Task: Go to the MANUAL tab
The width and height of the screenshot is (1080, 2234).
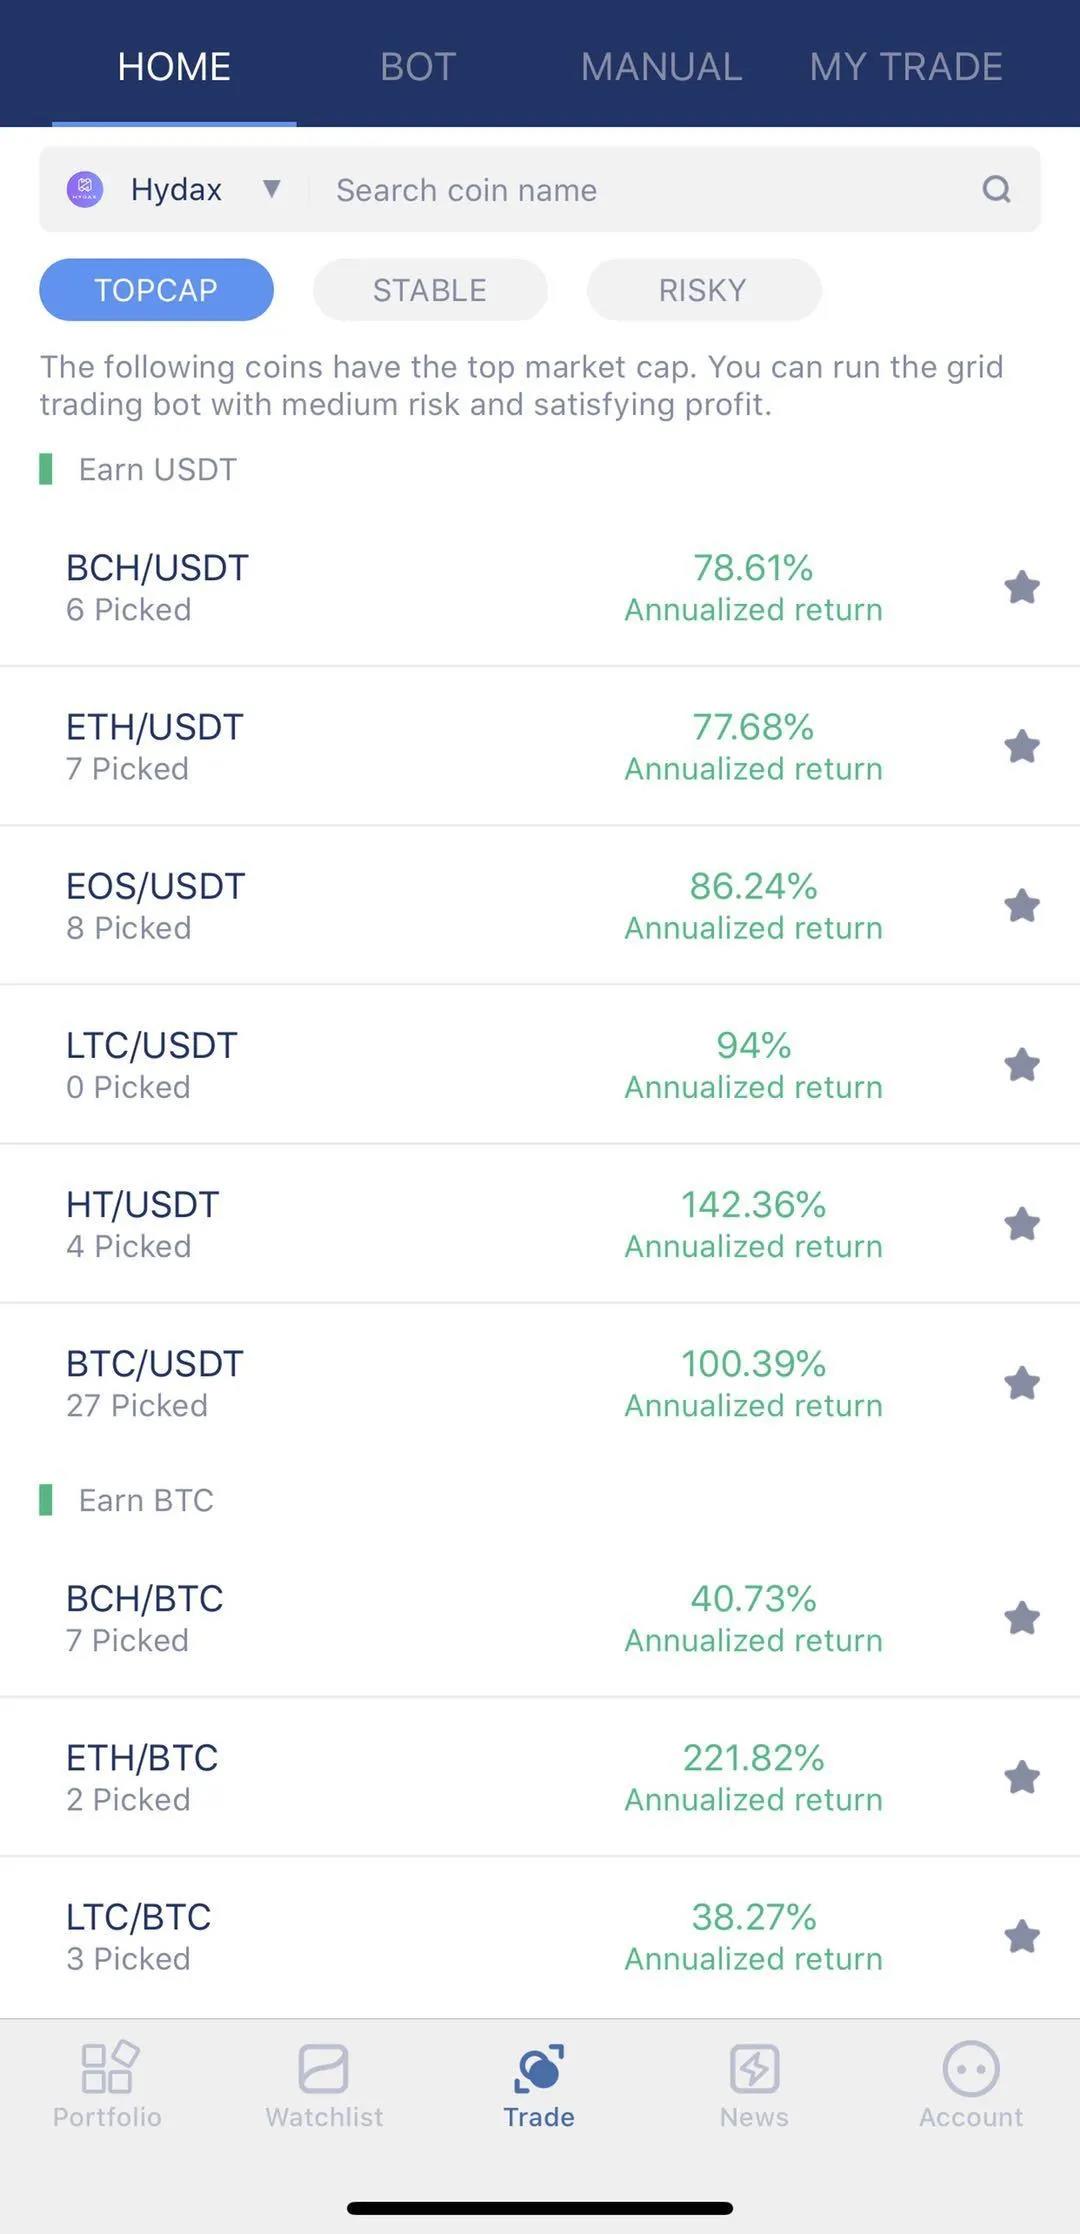Action: click(661, 67)
